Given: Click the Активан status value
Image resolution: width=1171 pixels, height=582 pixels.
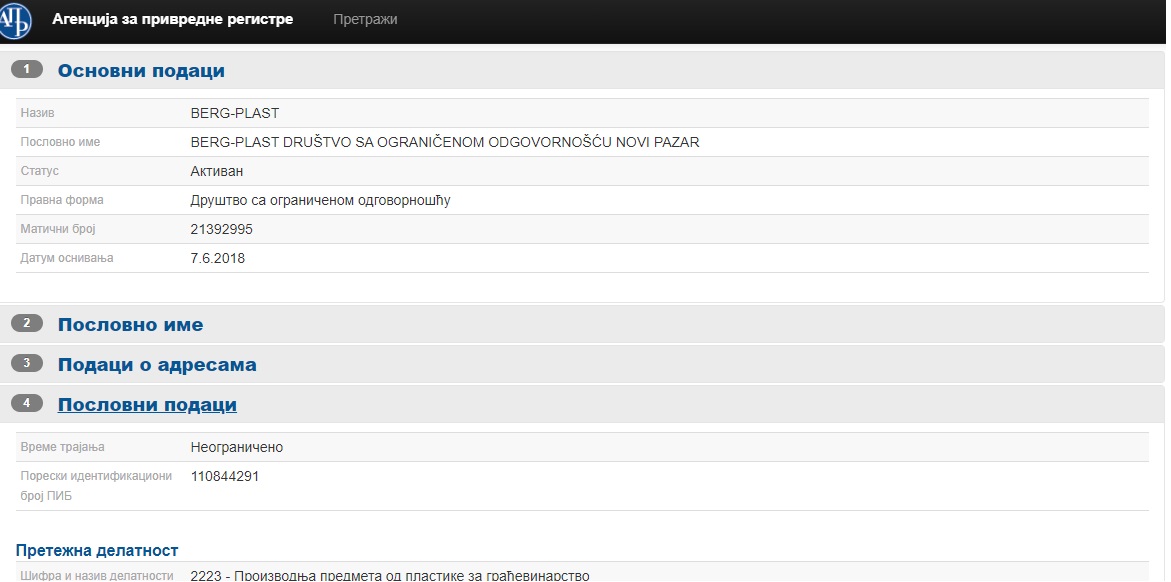Looking at the screenshot, I should click(217, 171).
